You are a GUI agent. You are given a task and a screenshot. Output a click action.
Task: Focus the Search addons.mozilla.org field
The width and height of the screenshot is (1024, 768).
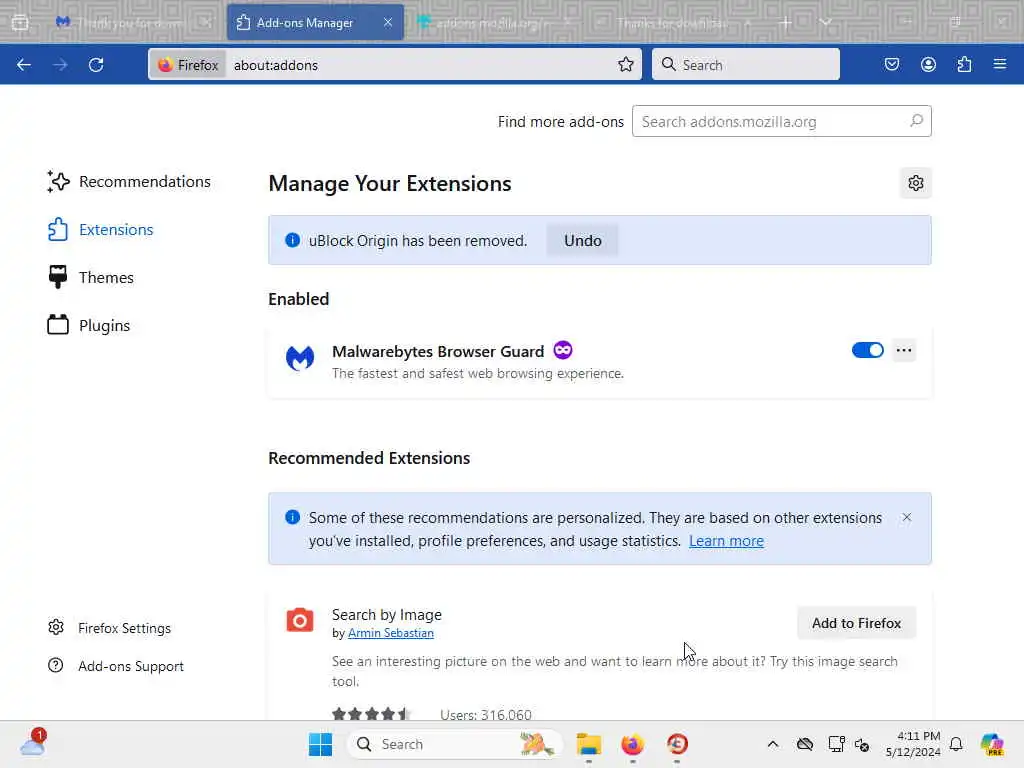coord(782,121)
